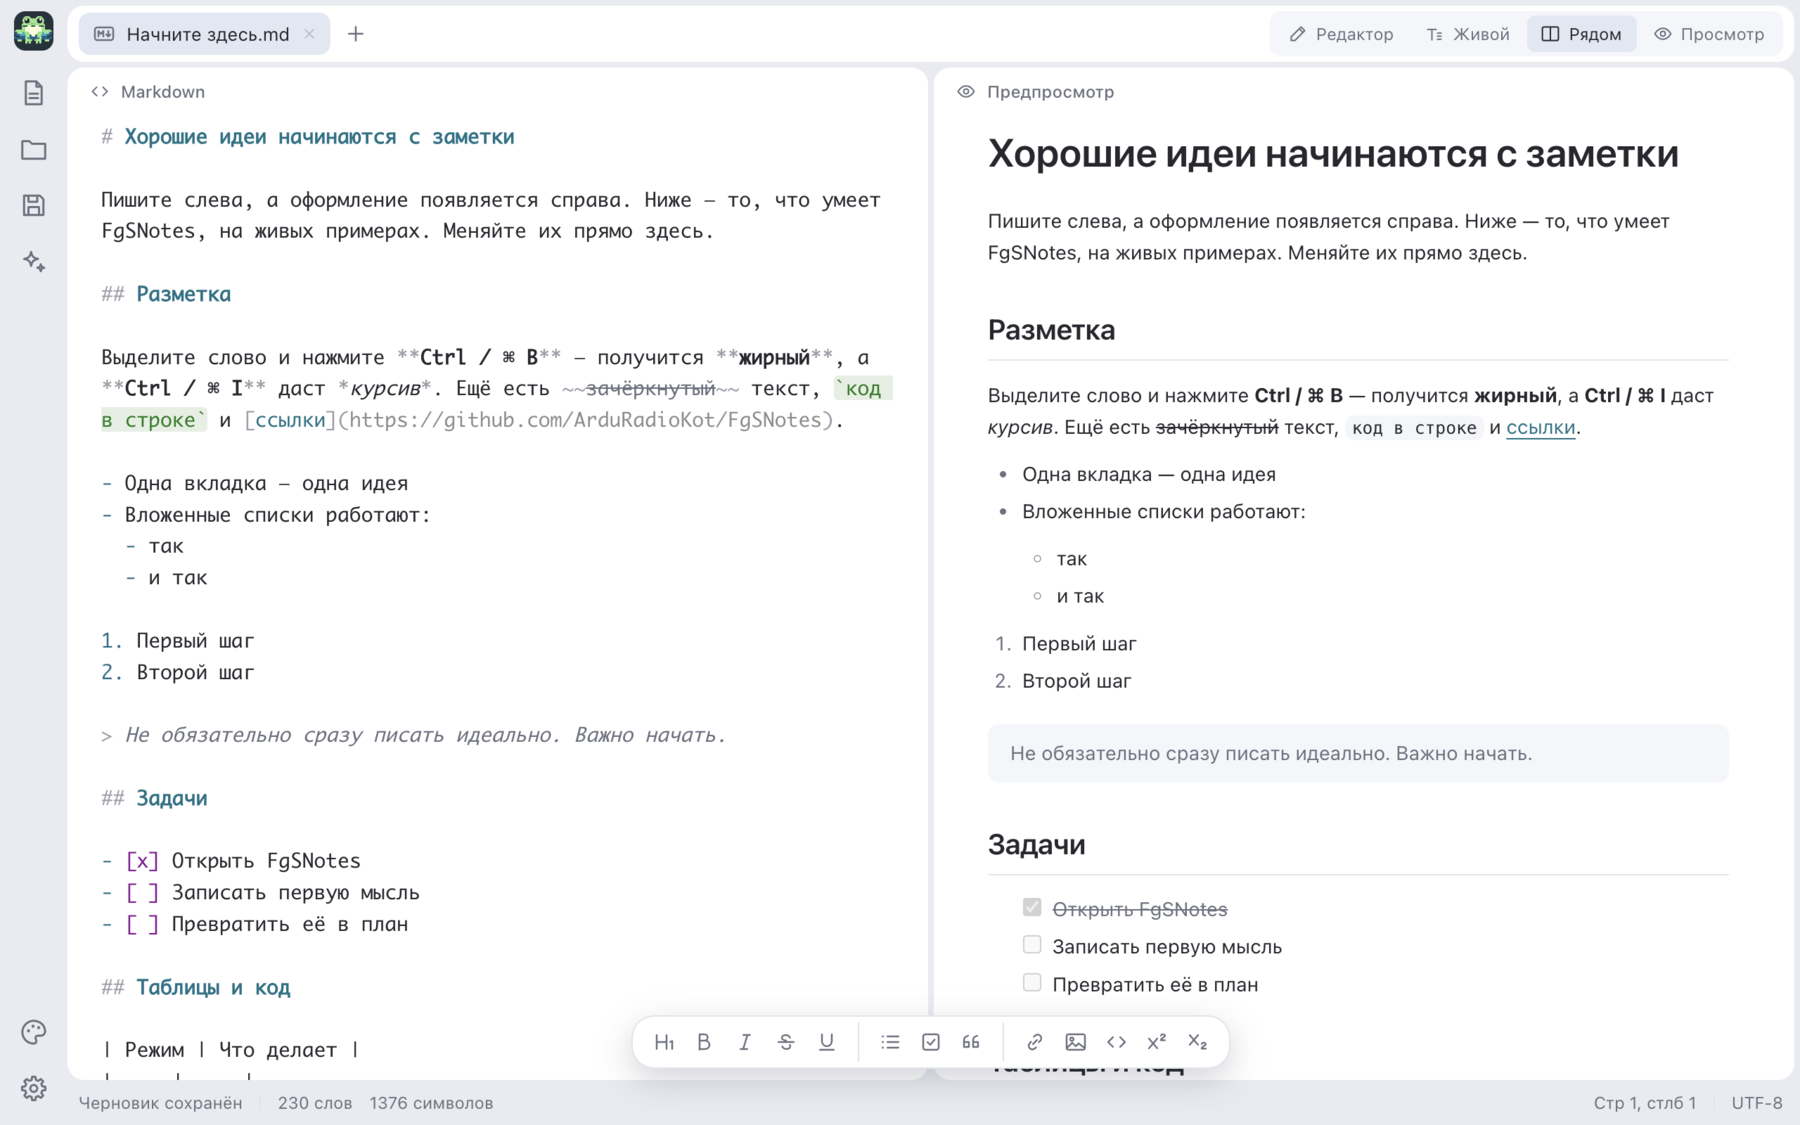Click the 'Разметка' heading in preview

tap(1051, 330)
